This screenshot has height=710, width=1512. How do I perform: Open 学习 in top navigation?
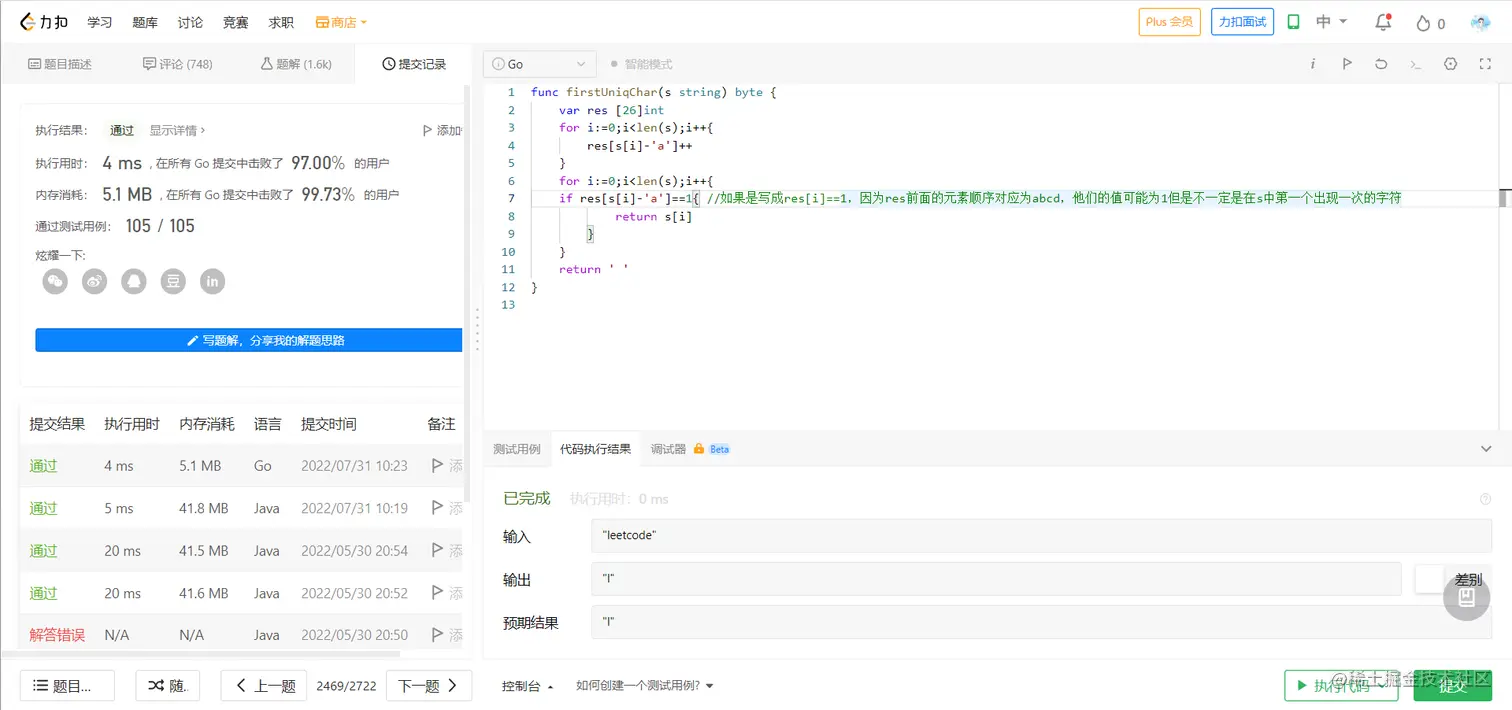(x=100, y=22)
